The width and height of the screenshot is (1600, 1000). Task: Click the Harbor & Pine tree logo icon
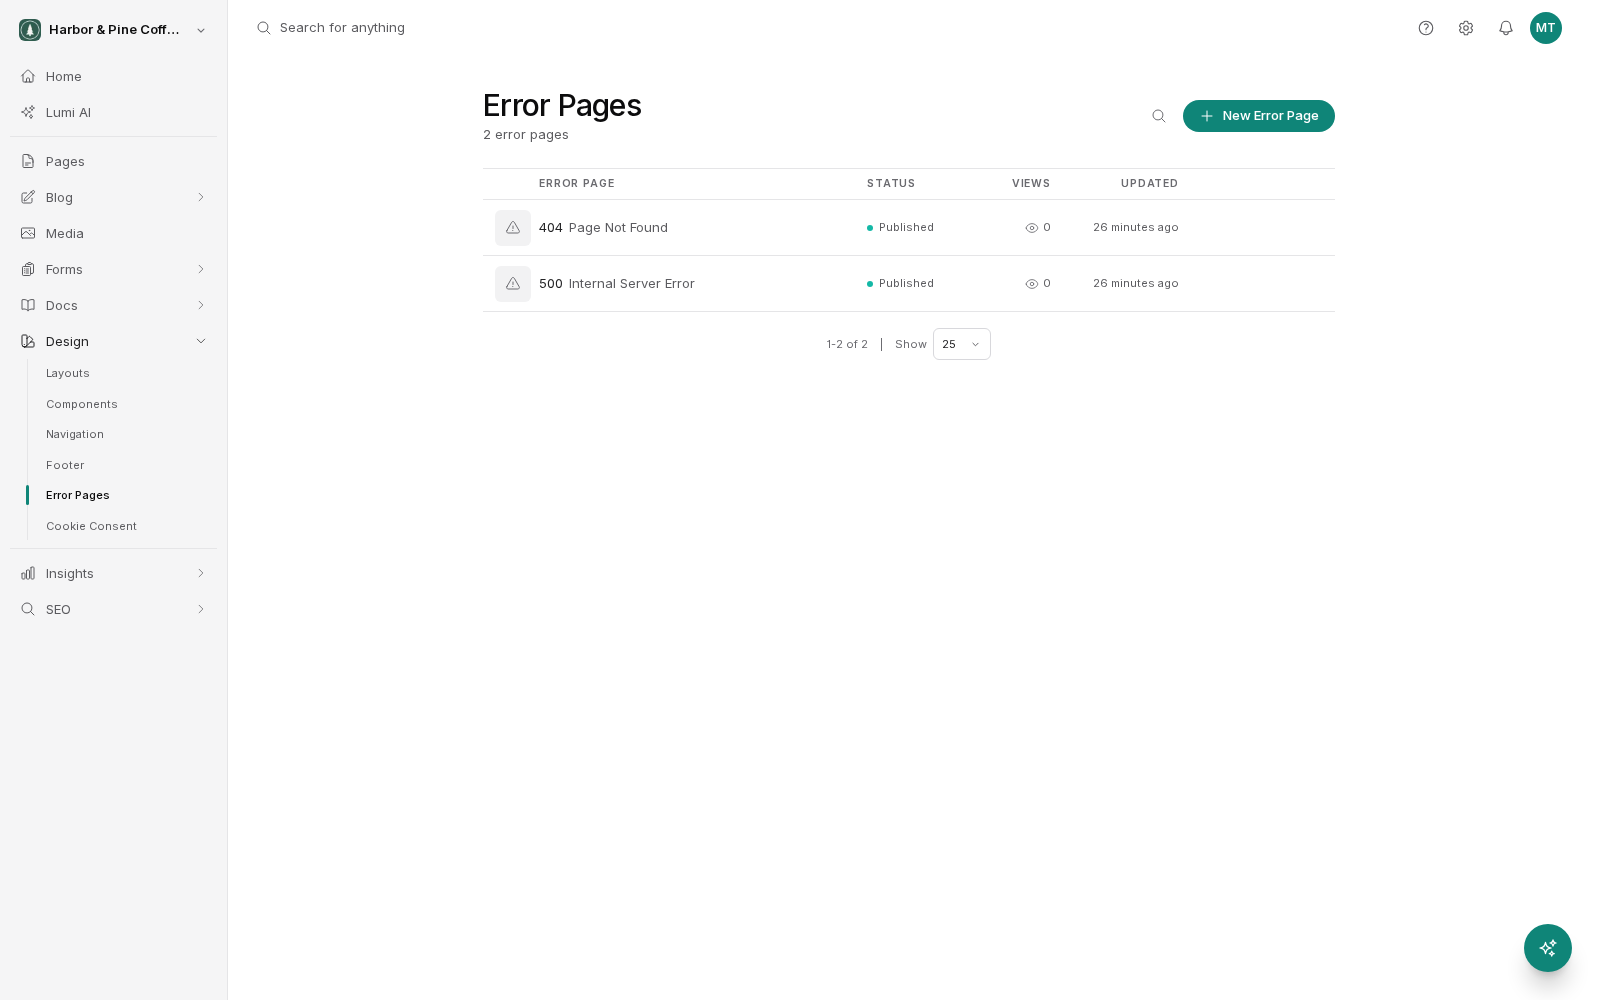coord(30,30)
